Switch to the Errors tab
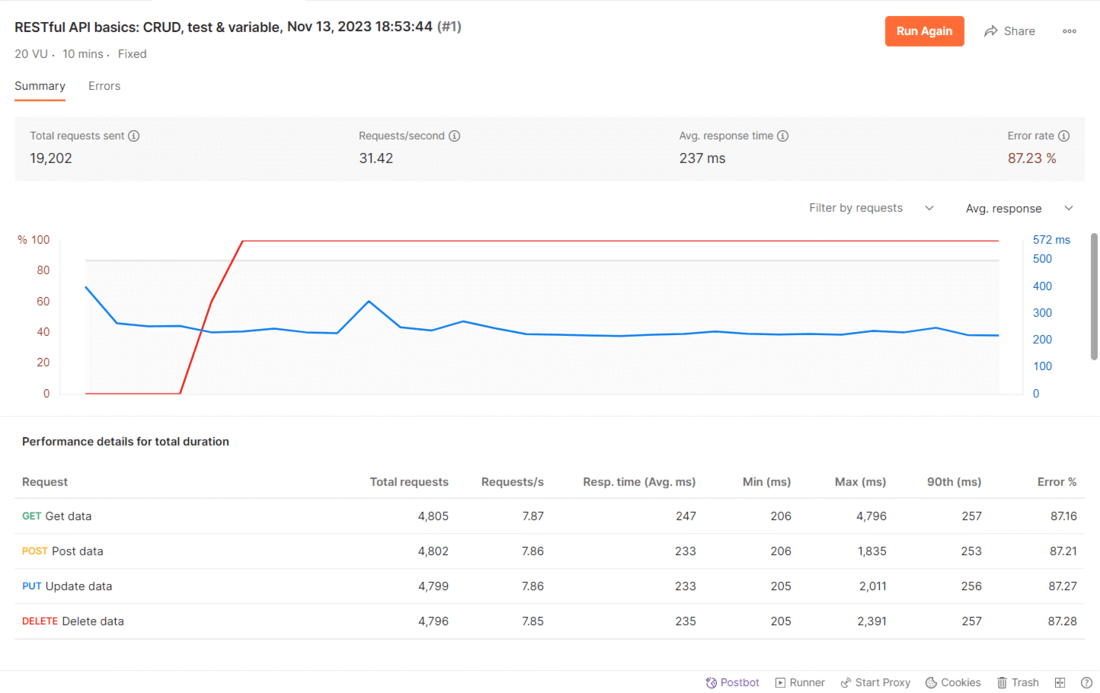 104,86
